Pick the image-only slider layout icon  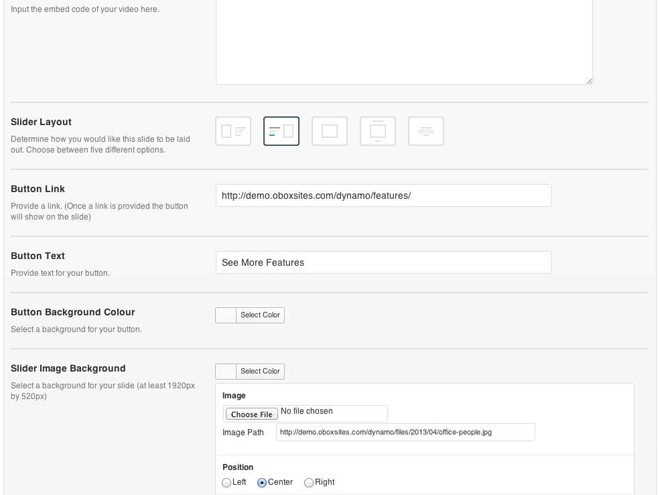point(330,131)
